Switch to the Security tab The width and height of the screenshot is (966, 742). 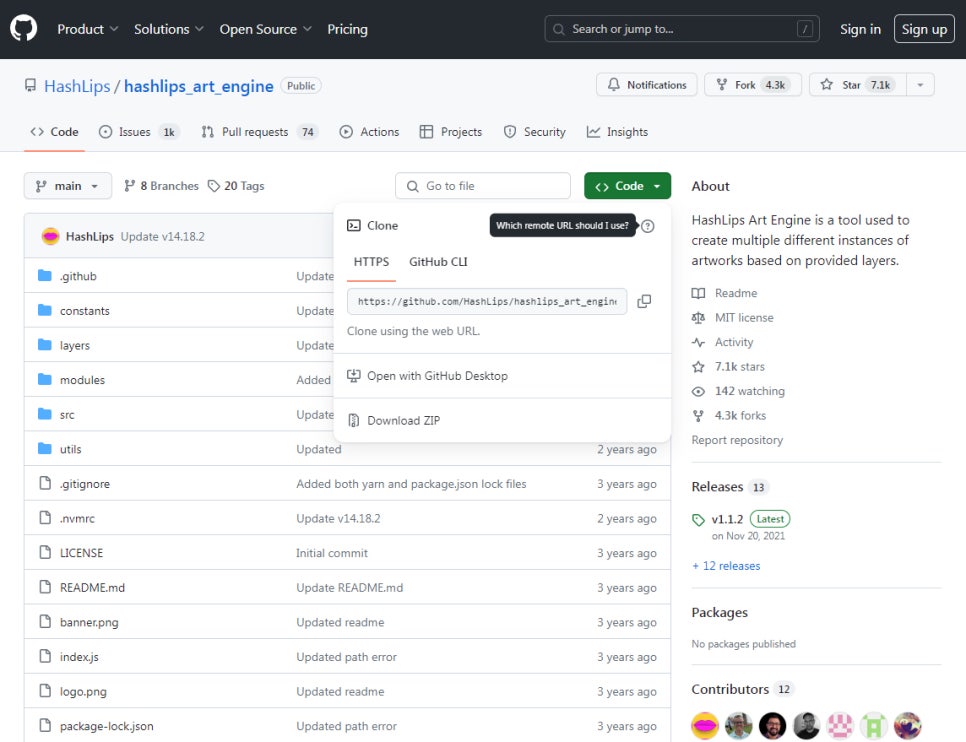(535, 132)
